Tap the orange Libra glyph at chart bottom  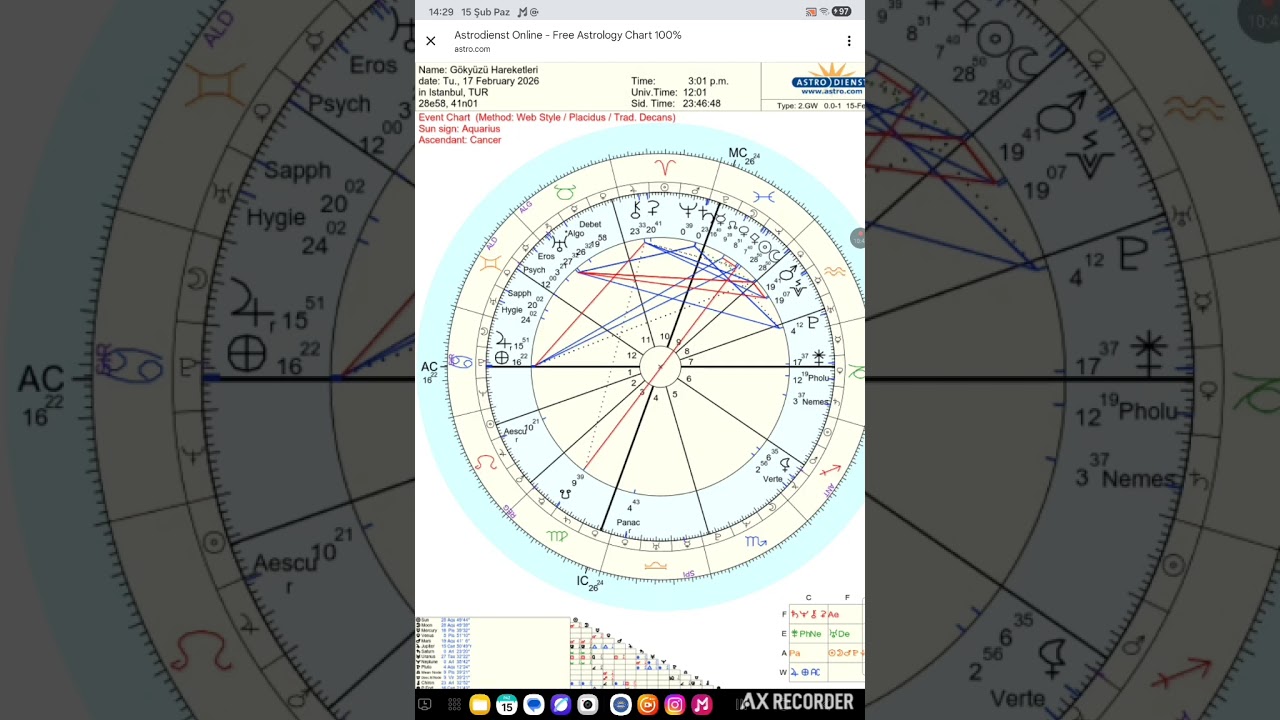[655, 566]
